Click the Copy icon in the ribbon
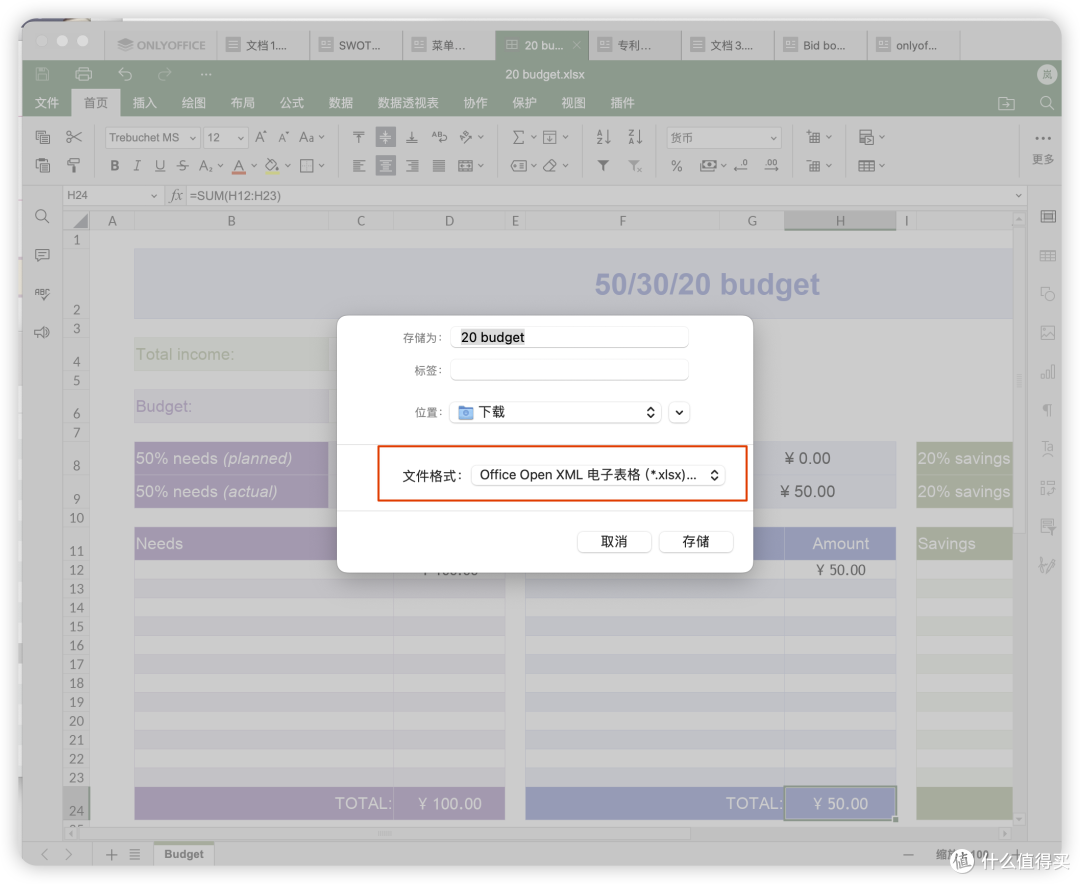Viewport: 1080px width, 884px height. click(43, 137)
